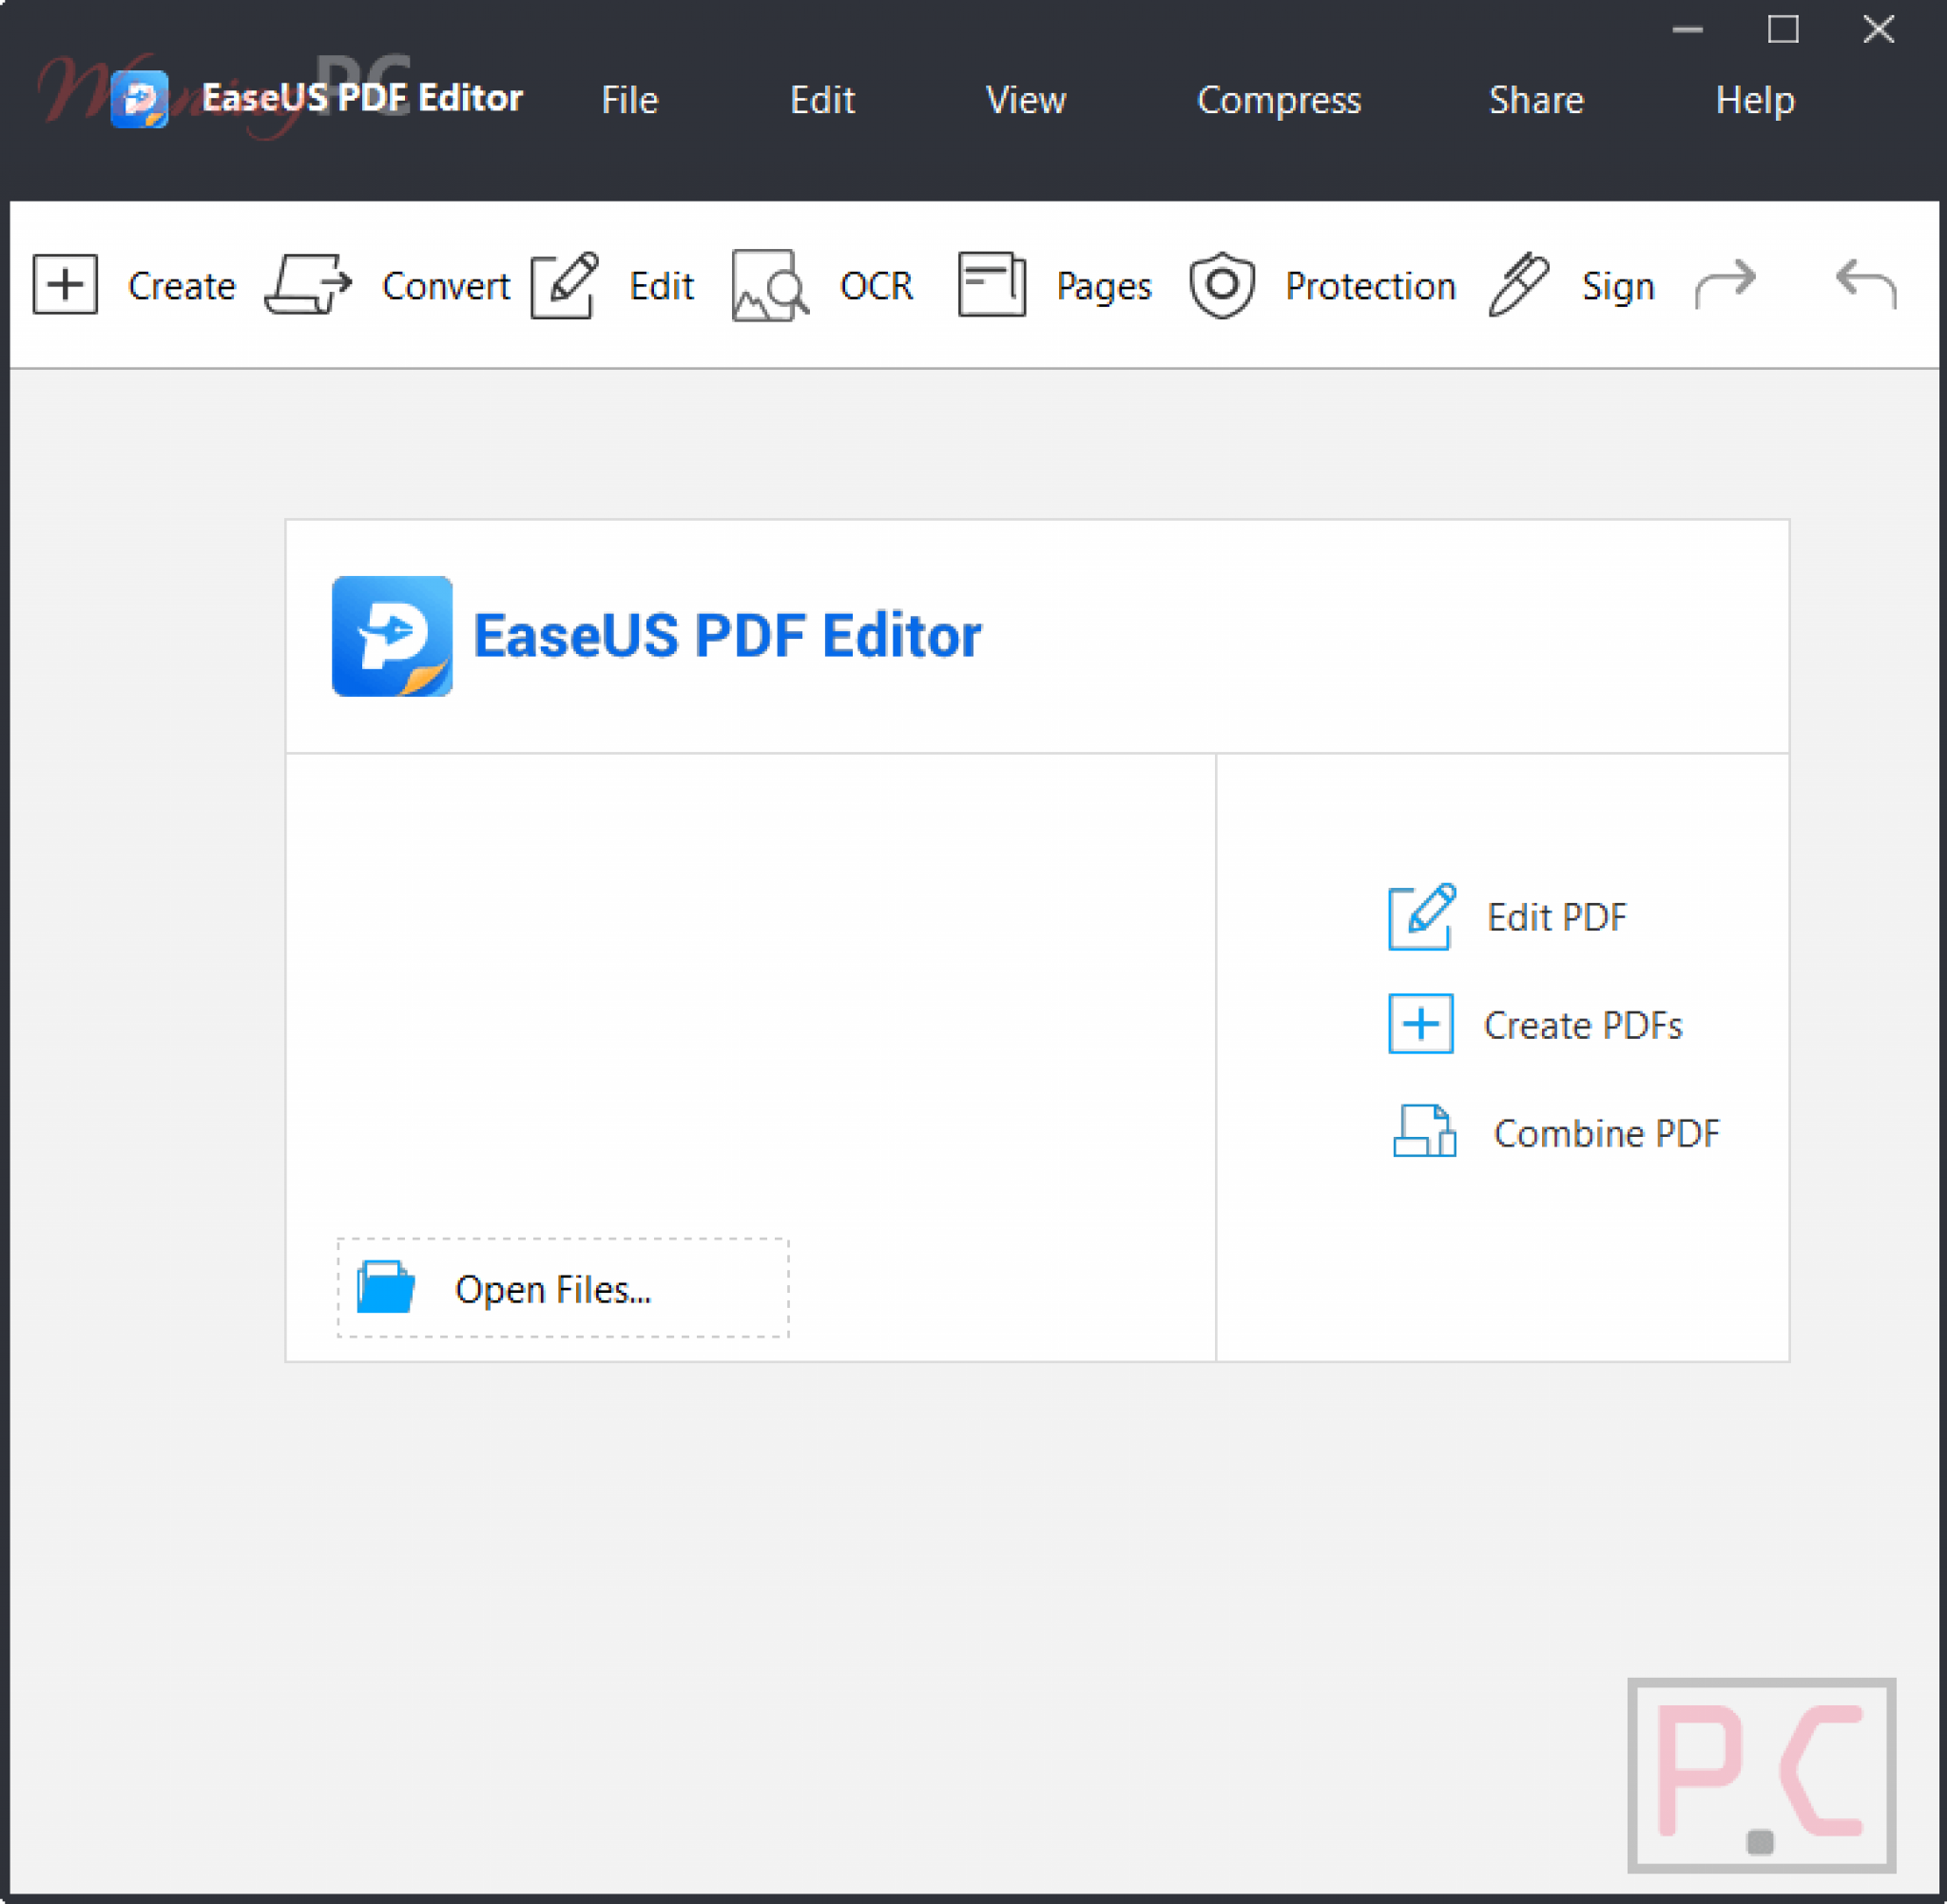The image size is (1947, 1904).
Task: Click the redo arrow icon
Action: pos(1725,283)
